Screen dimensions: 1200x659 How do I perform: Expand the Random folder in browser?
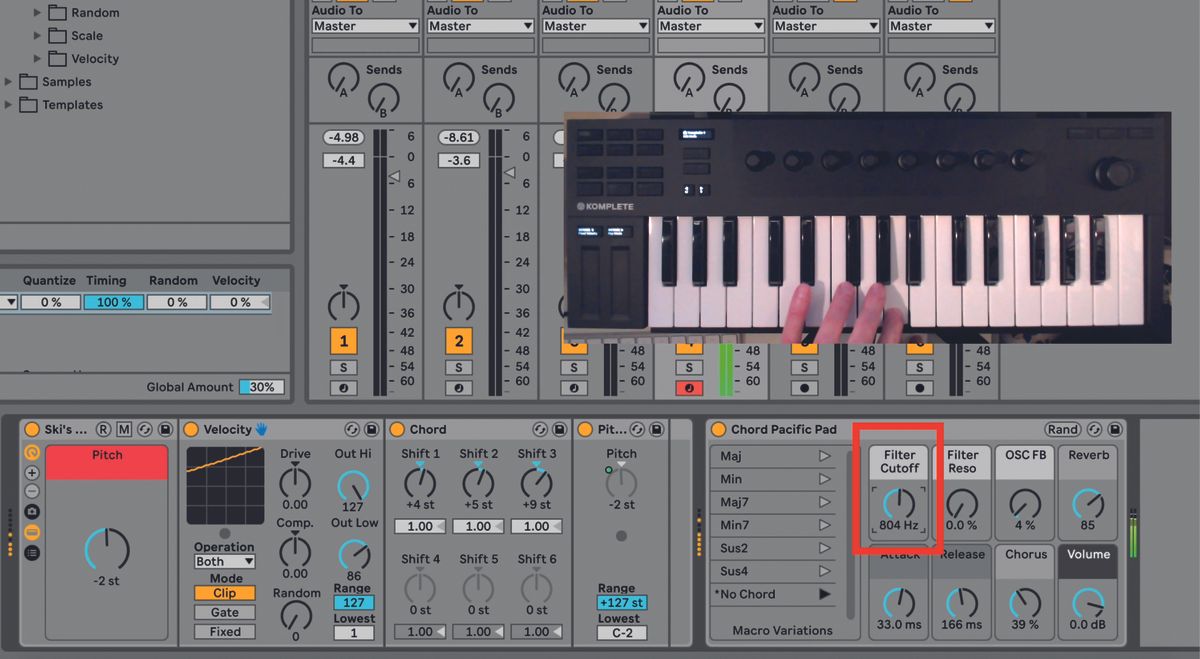[x=38, y=13]
